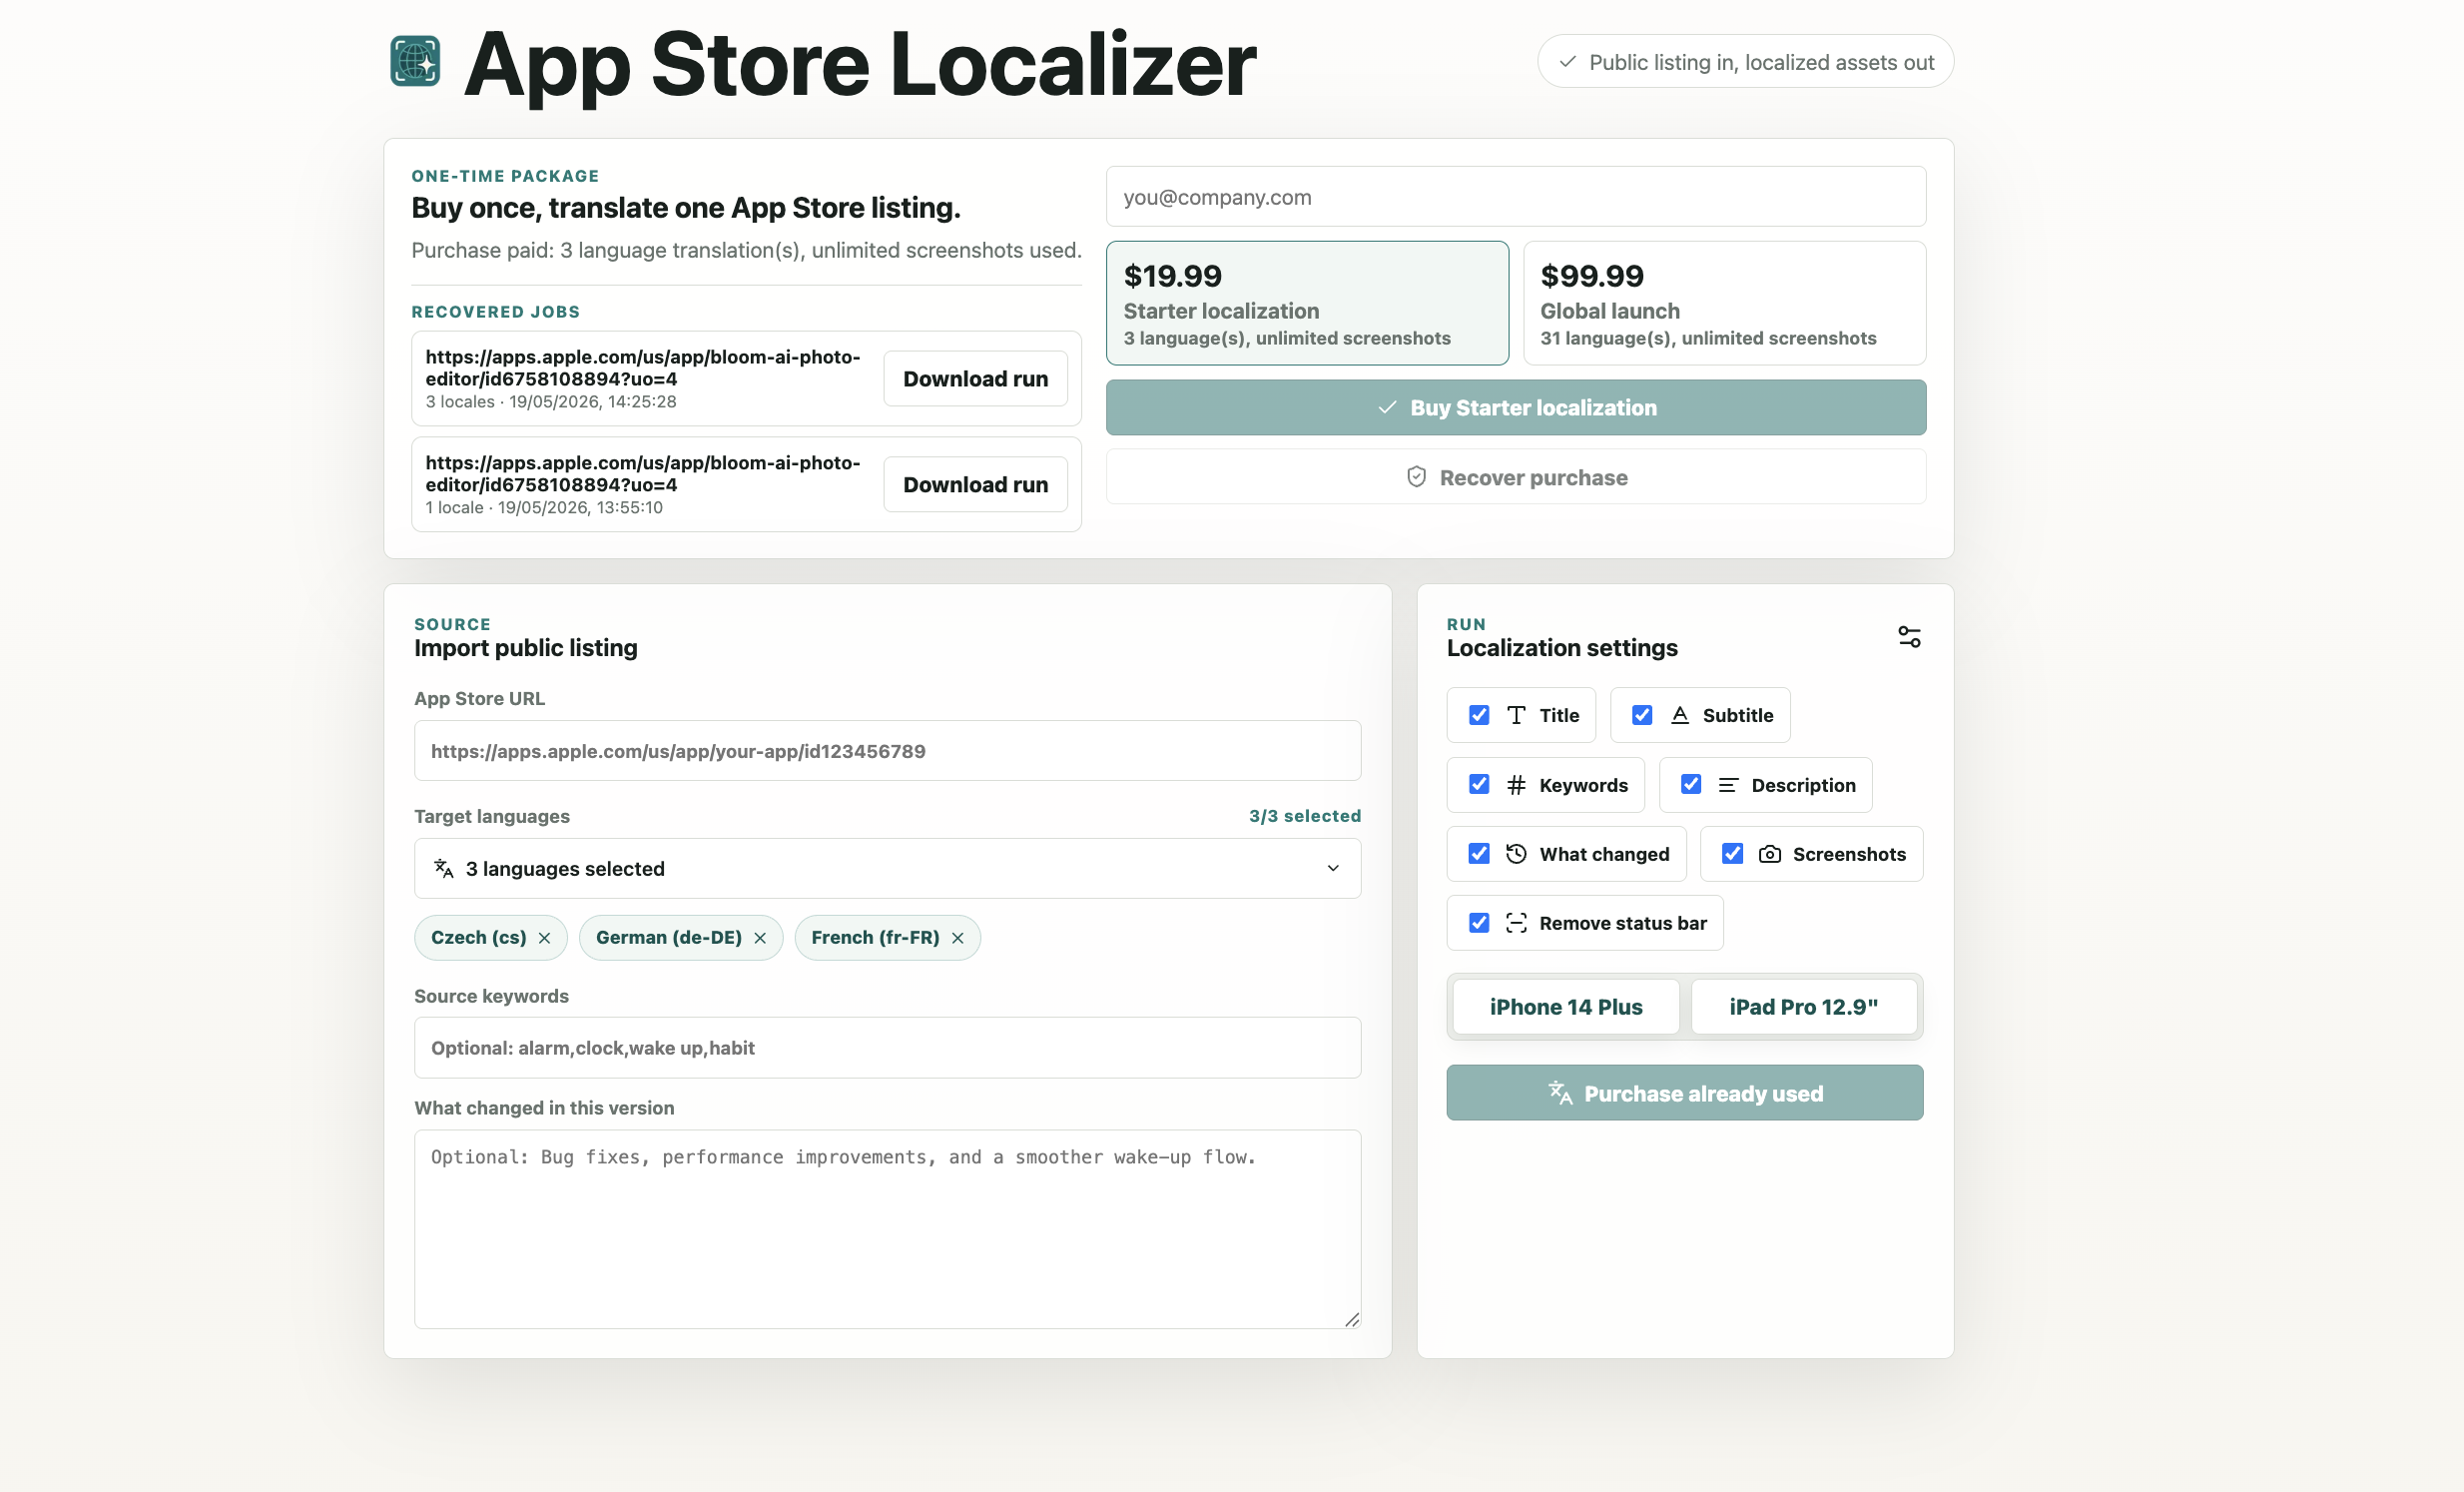The image size is (2464, 1492).
Task: Click the shield icon on Recover purchase
Action: click(1416, 477)
